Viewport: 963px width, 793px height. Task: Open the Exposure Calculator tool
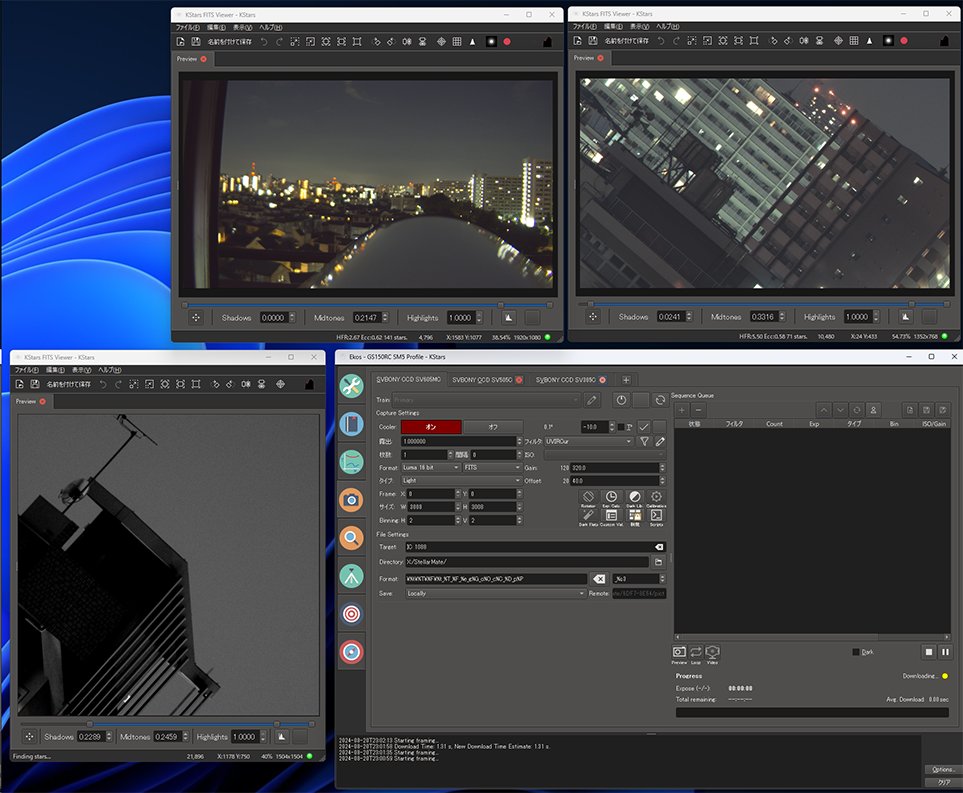(611, 498)
